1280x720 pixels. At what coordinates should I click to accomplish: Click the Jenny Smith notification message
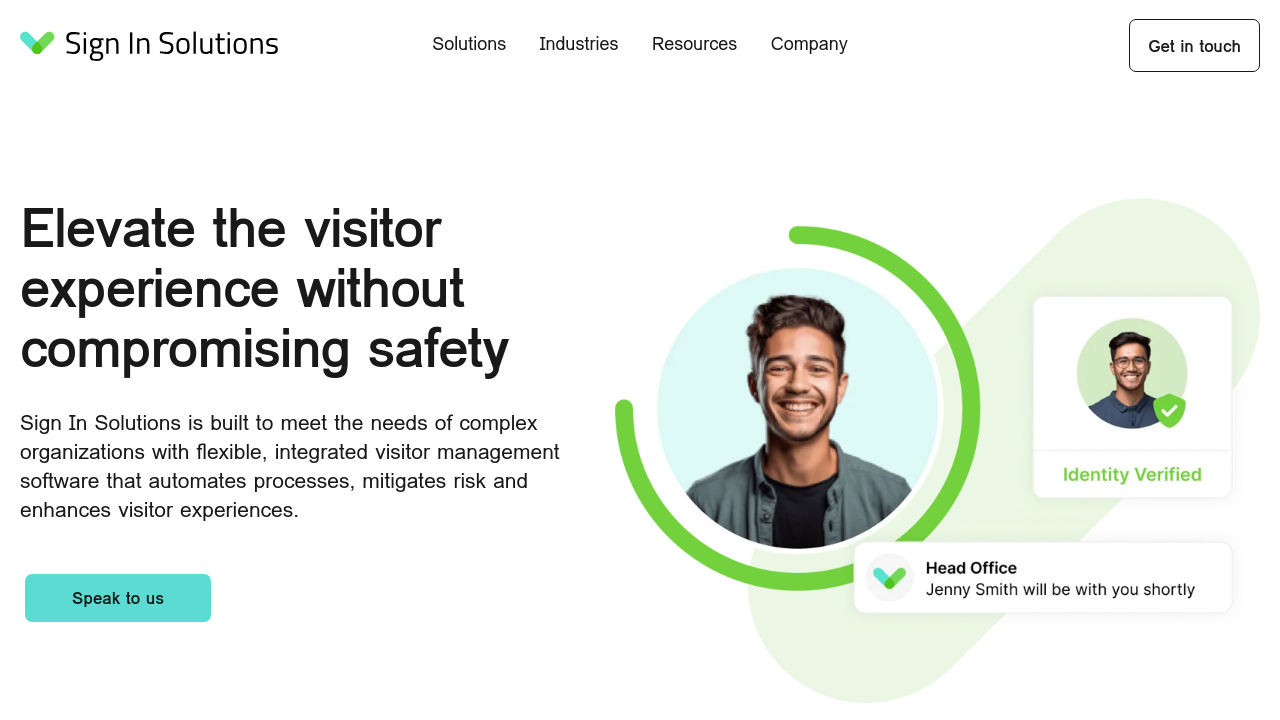coord(1060,590)
